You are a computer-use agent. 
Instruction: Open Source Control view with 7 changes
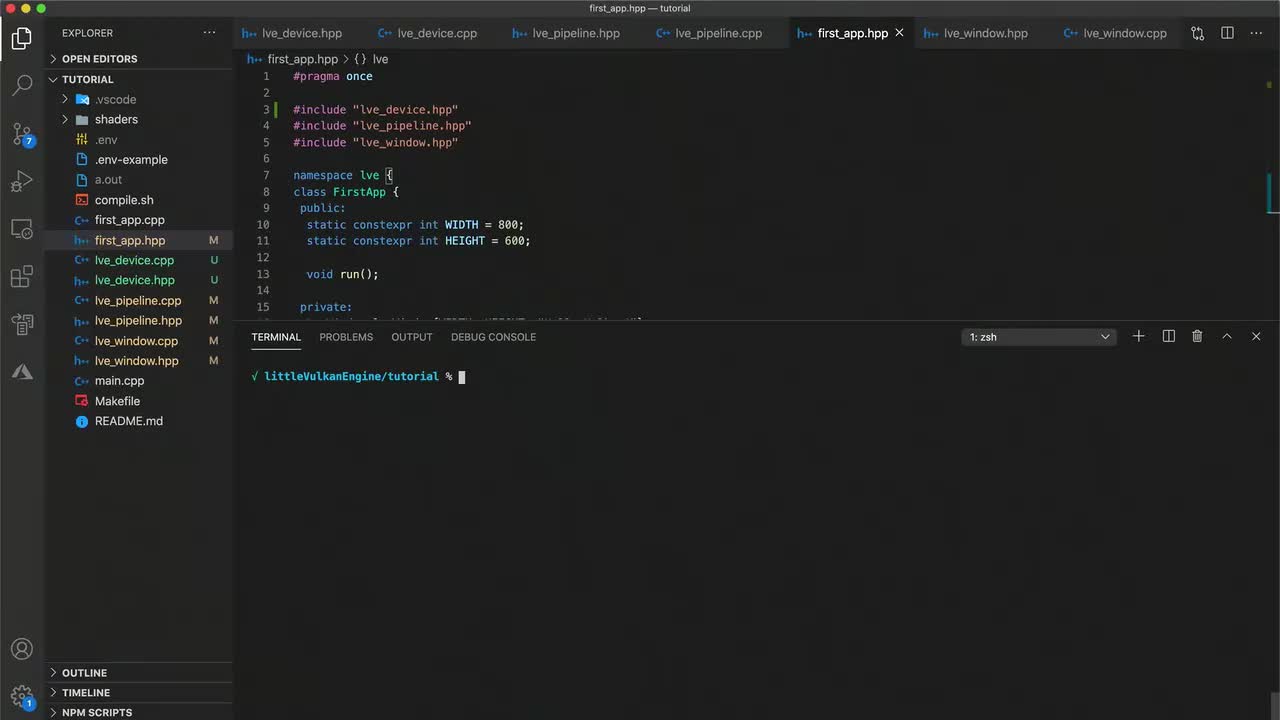(22, 133)
